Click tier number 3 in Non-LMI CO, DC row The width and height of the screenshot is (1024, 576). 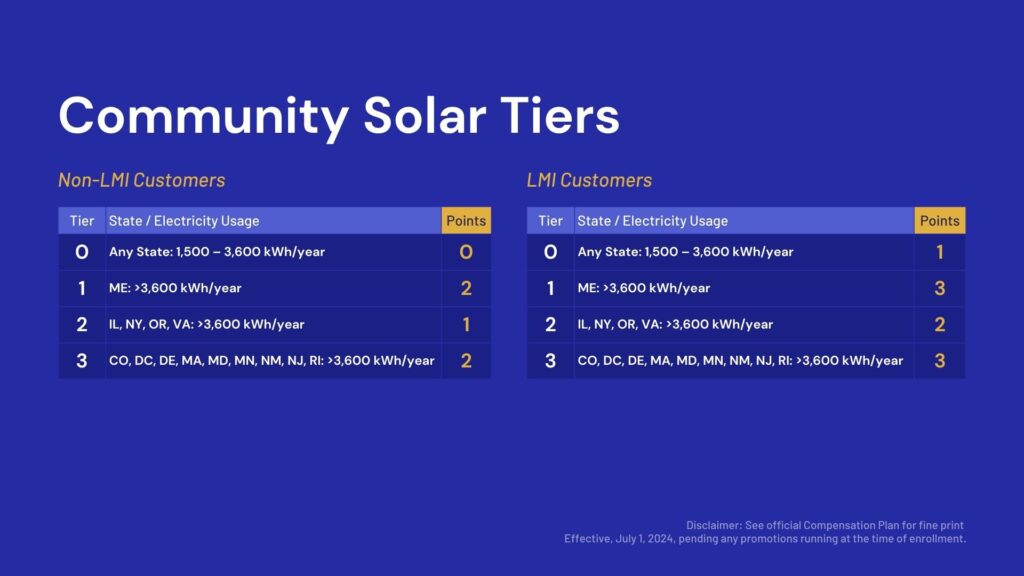pyautogui.click(x=82, y=360)
